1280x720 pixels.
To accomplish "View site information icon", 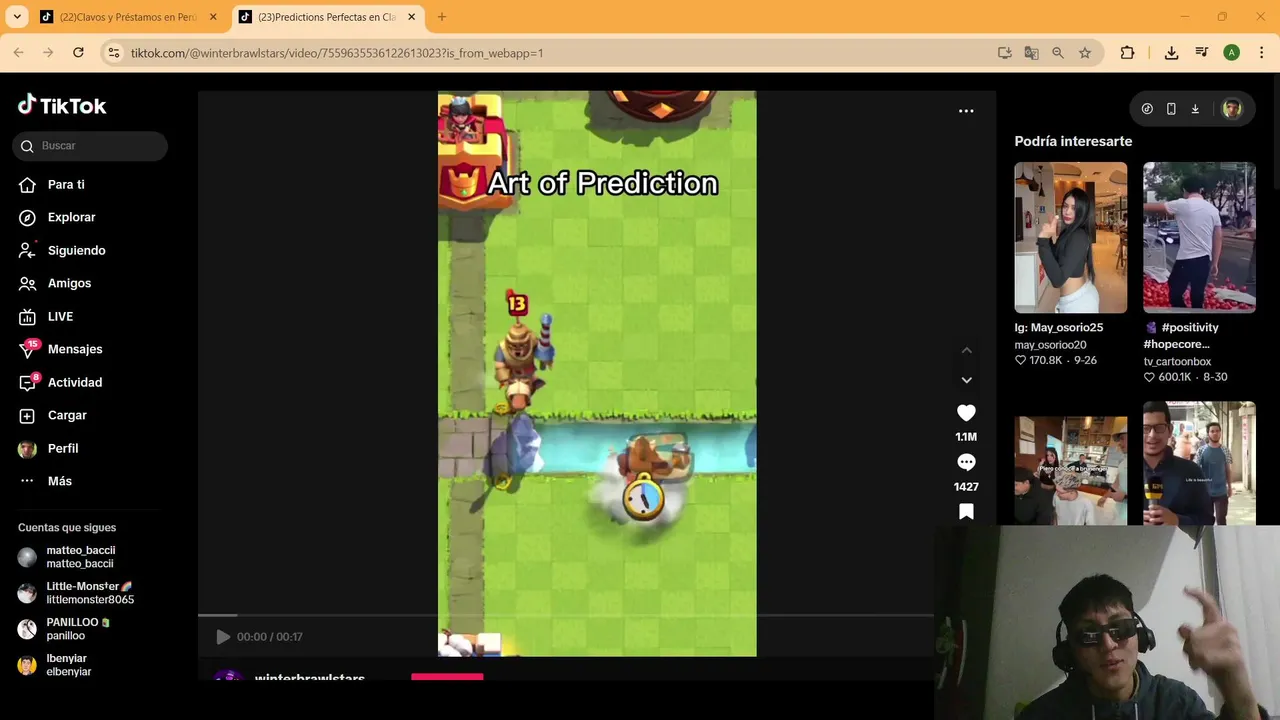I will [114, 53].
